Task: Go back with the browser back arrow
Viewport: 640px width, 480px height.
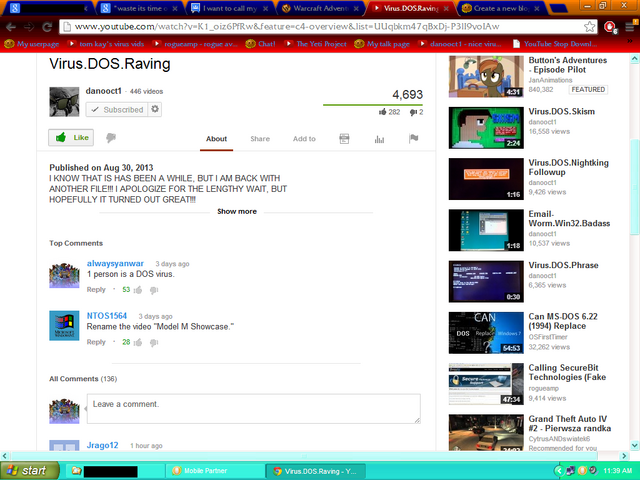Action: pyautogui.click(x=11, y=27)
